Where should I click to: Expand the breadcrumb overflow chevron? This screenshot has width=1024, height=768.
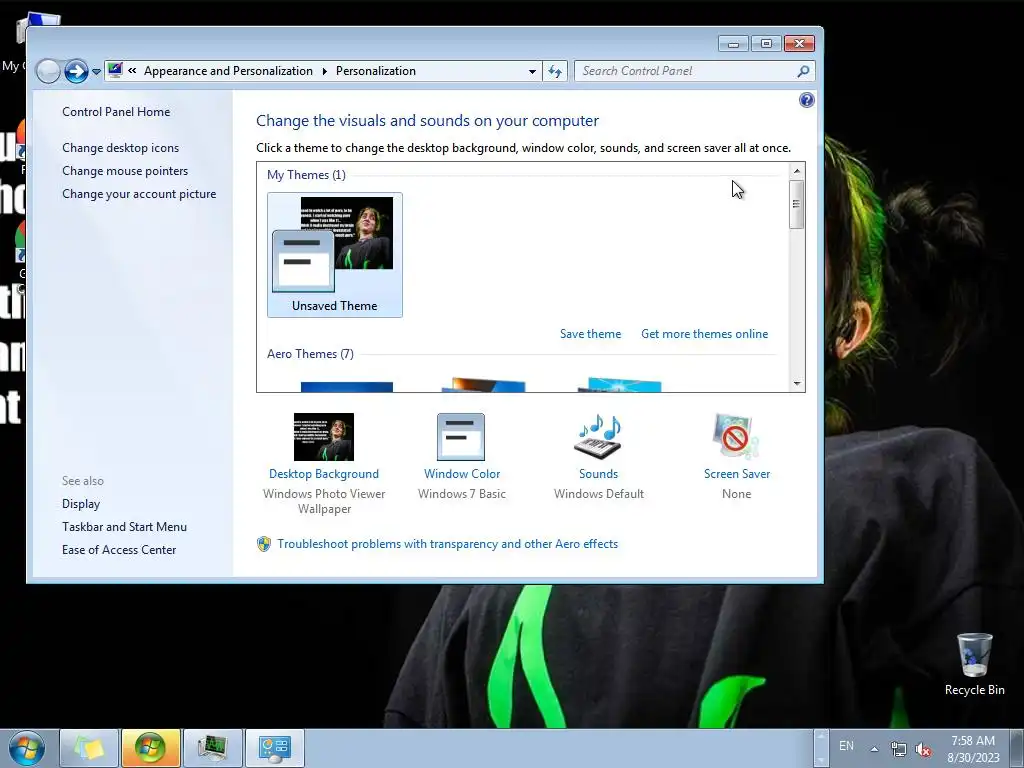[132, 71]
